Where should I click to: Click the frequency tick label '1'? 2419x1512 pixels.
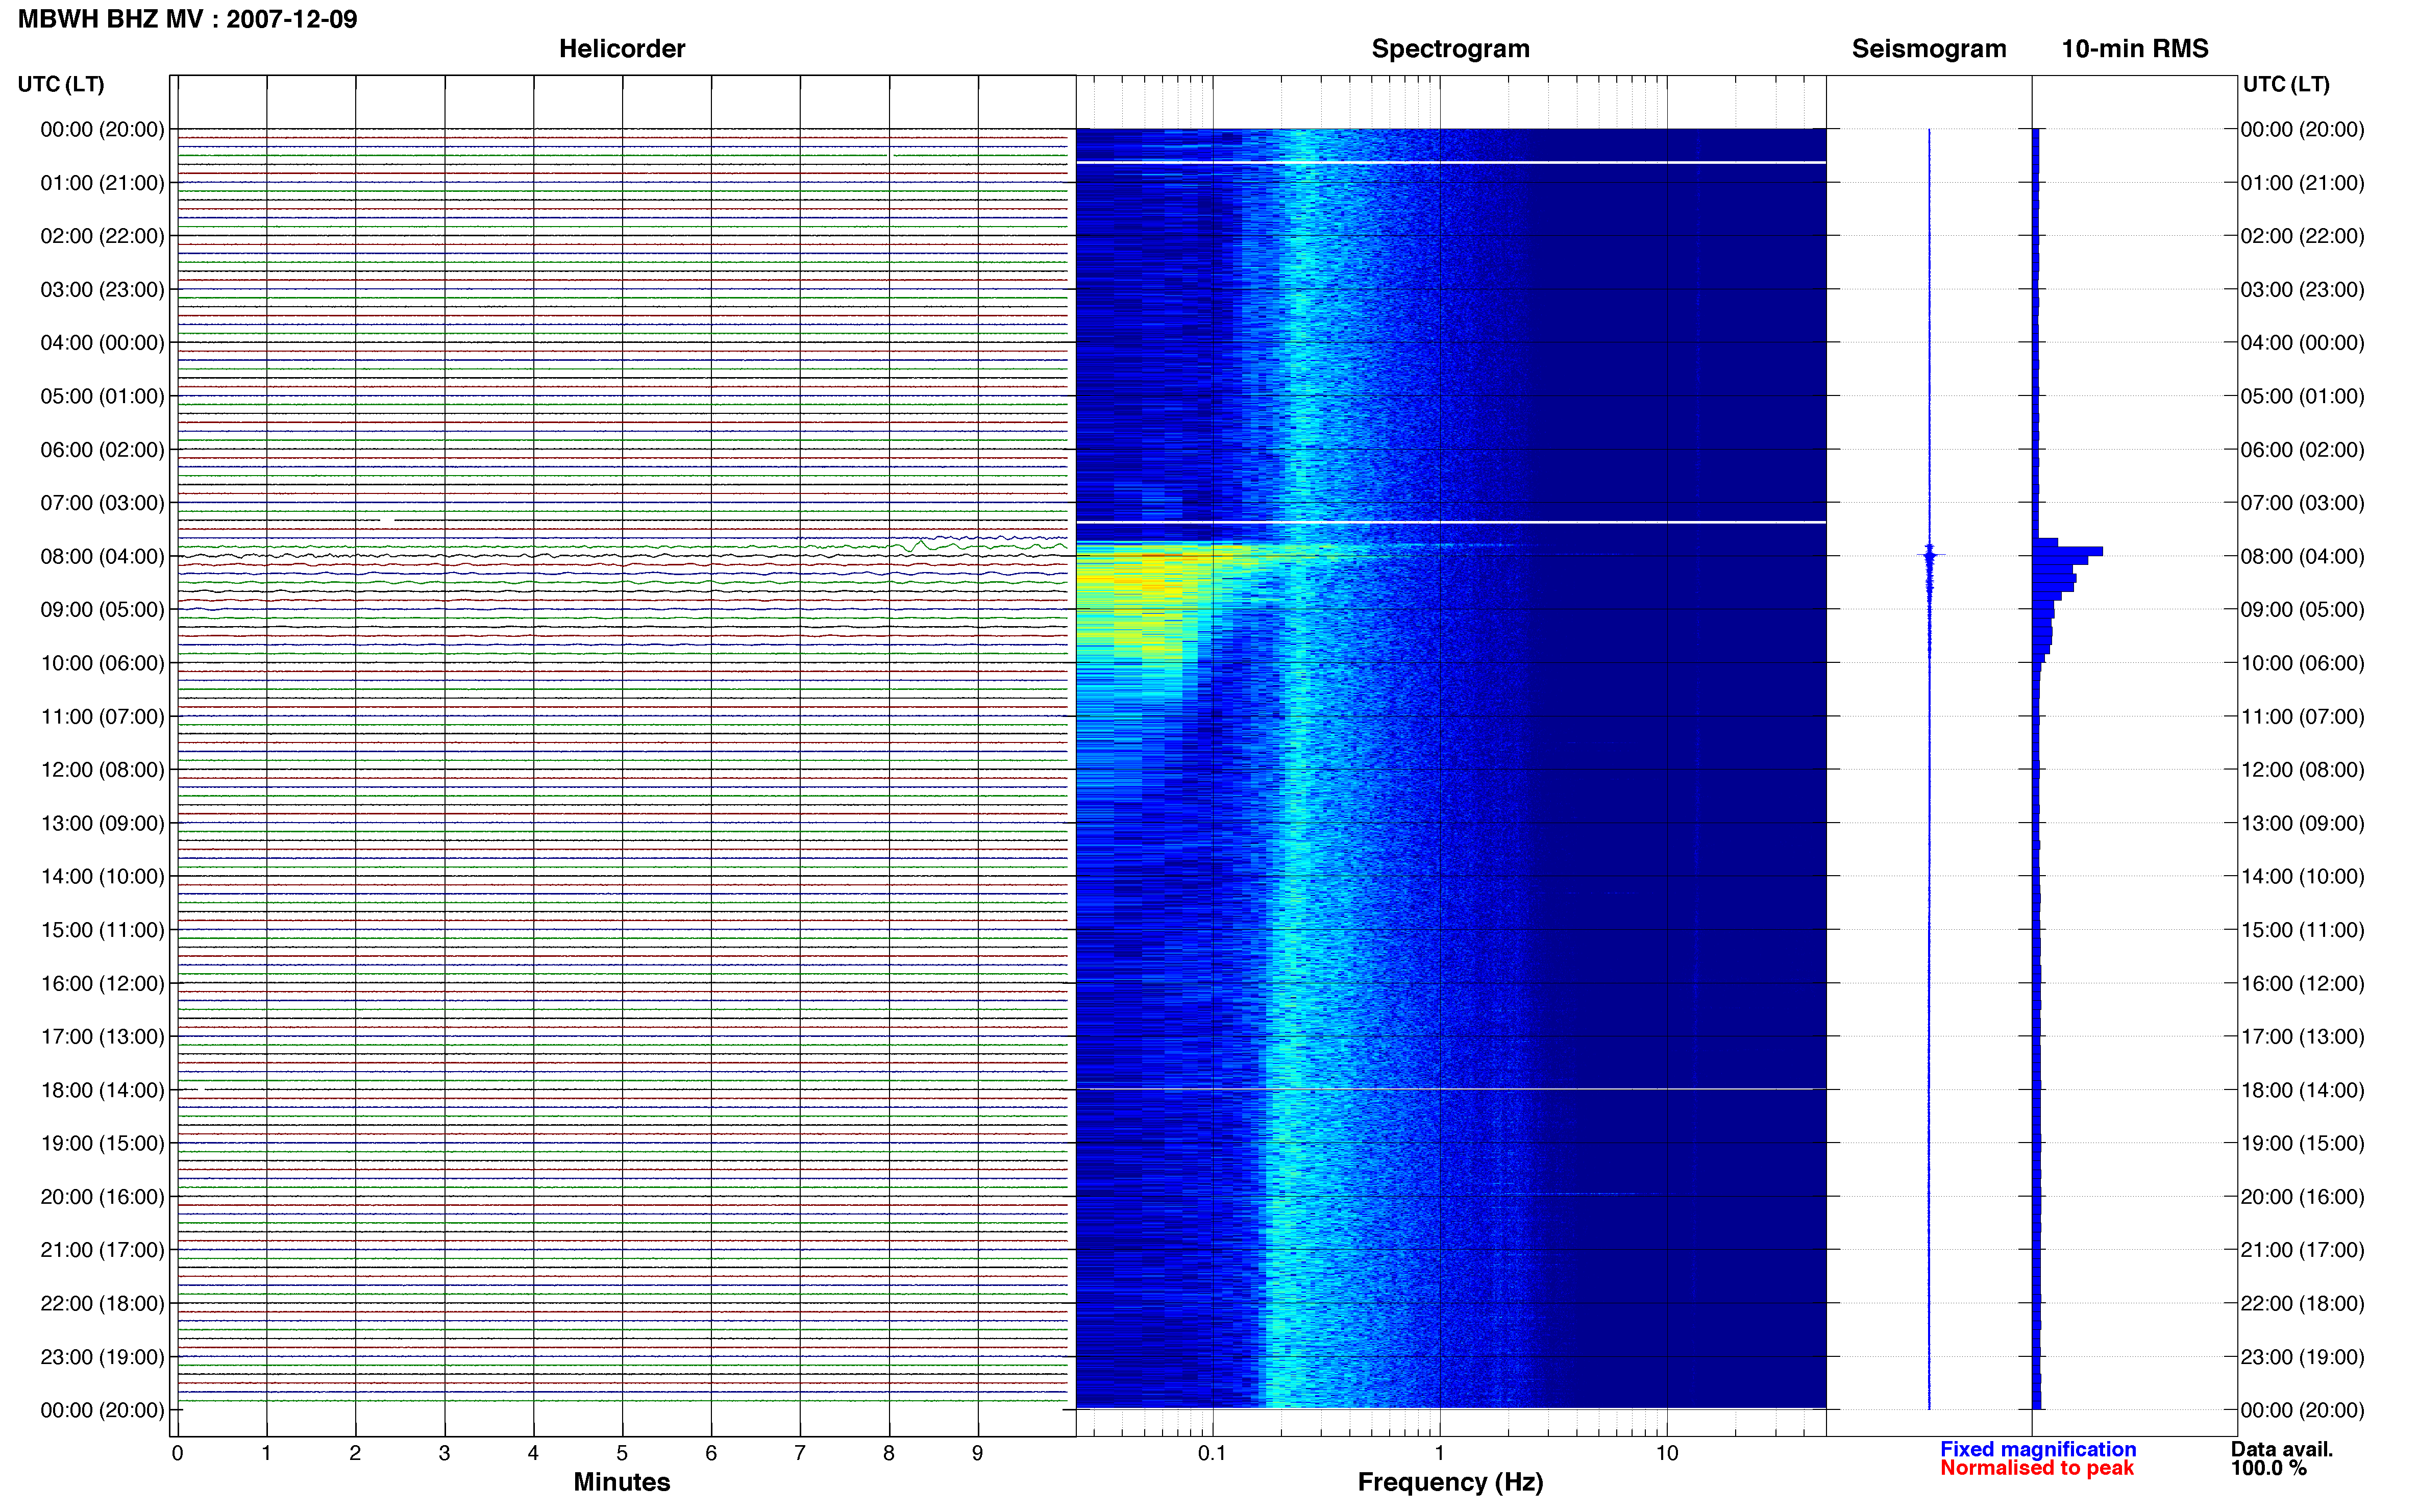tap(1439, 1453)
